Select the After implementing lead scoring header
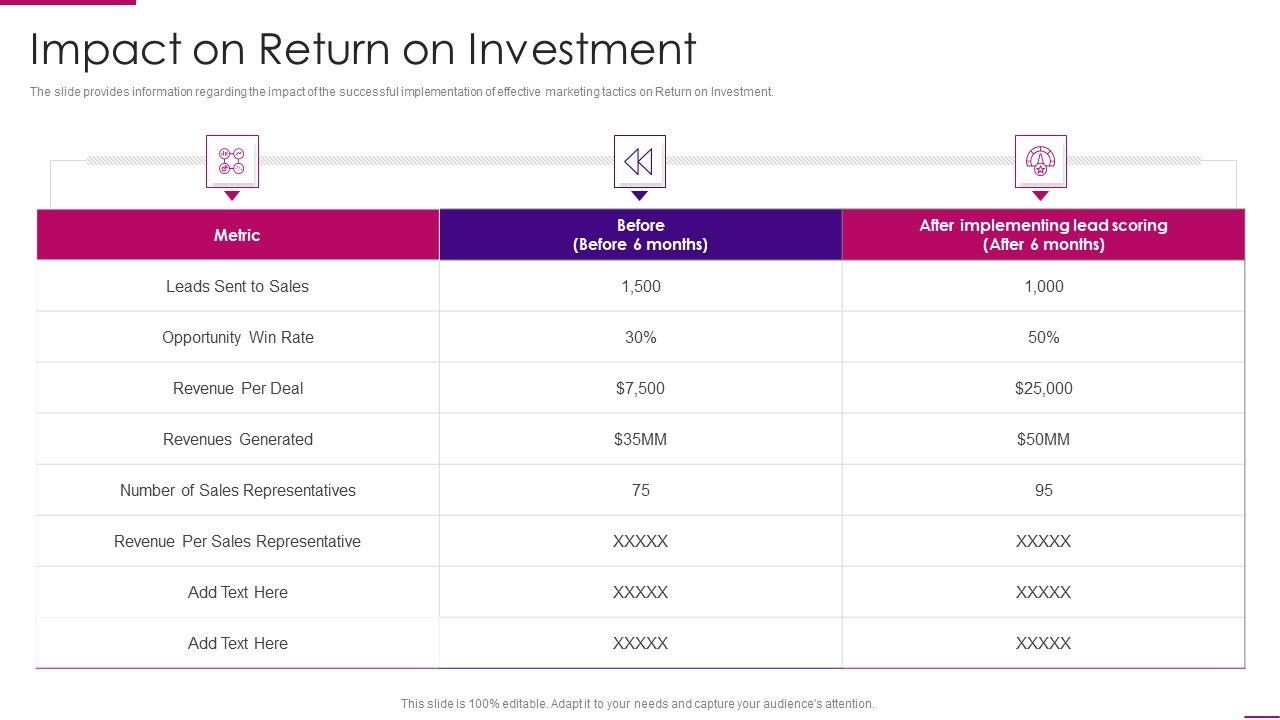 click(1043, 235)
